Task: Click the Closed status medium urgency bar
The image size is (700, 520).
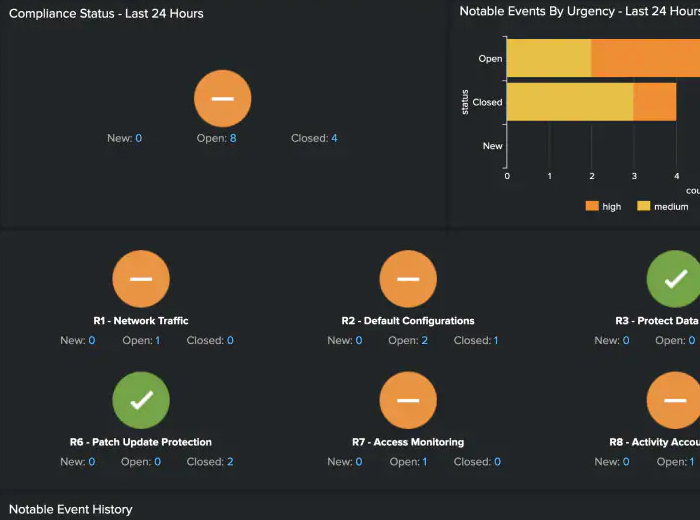Action: pos(570,102)
